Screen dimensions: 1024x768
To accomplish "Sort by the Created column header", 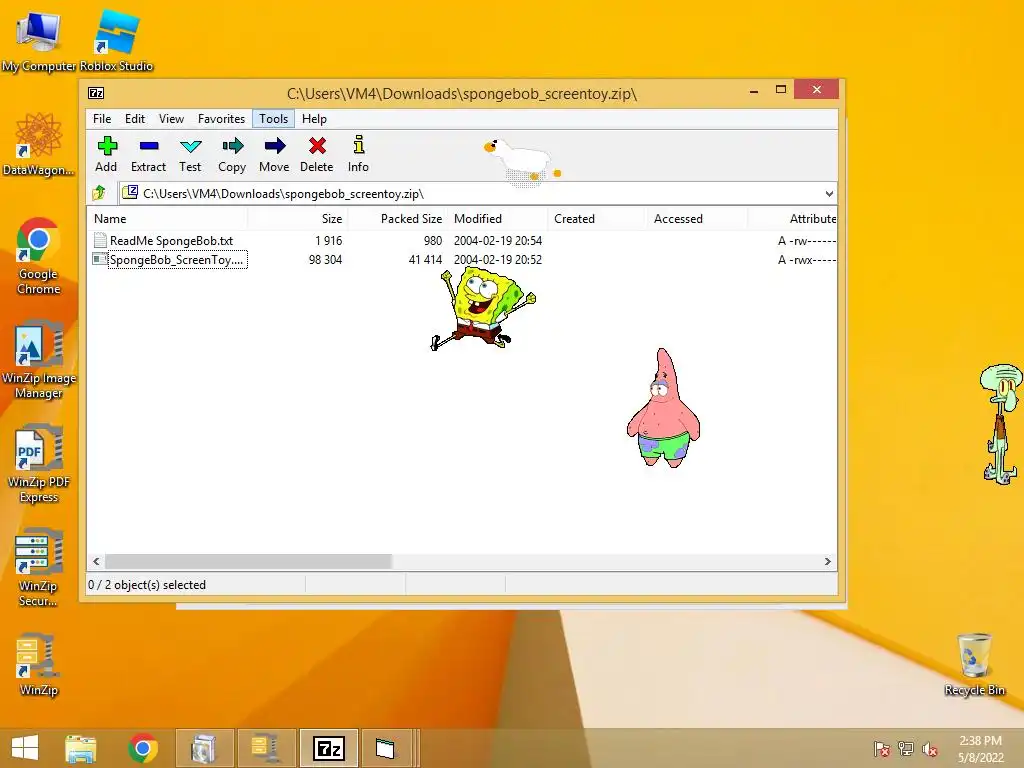I will pos(598,219).
